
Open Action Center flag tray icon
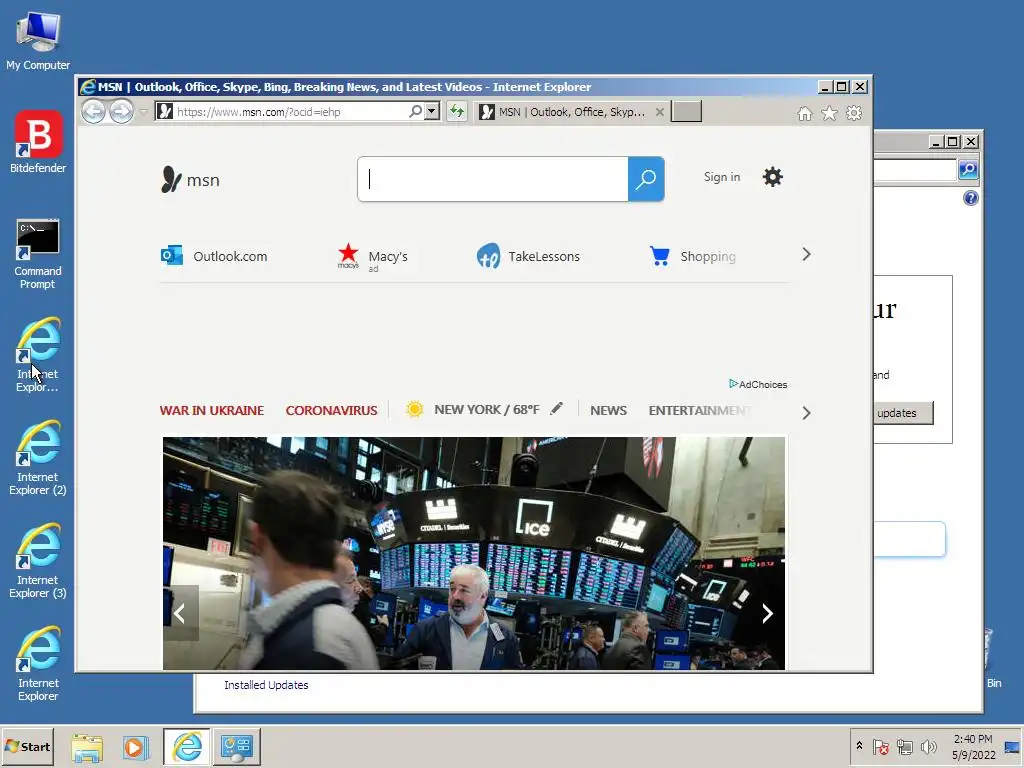(x=880, y=746)
